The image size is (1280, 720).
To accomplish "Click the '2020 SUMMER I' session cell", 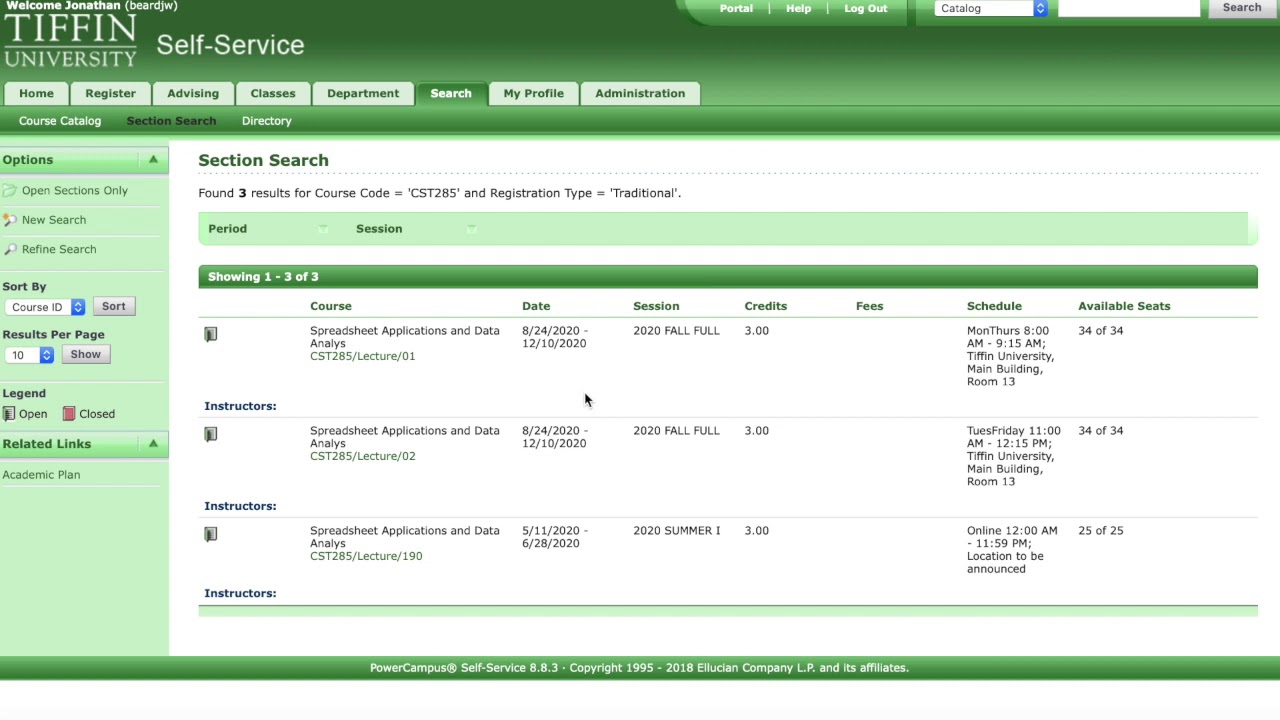I will [x=676, y=531].
